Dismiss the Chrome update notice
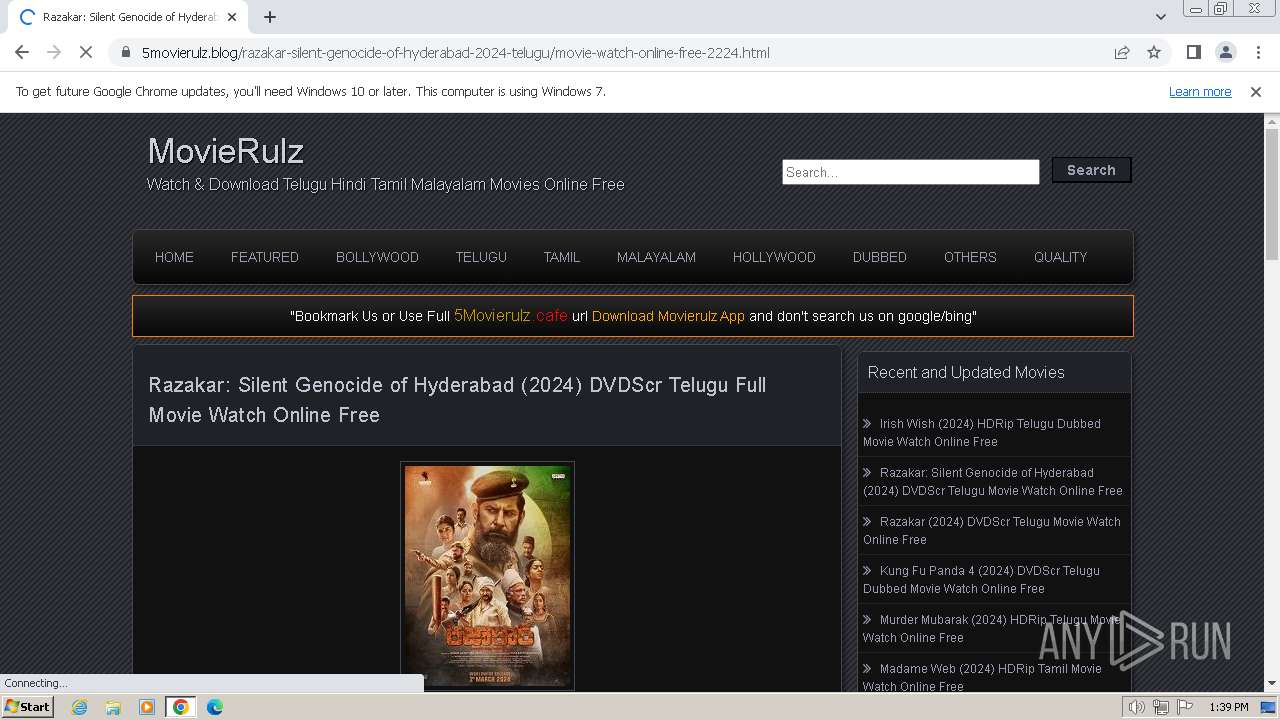This screenshot has height=720, width=1280. 1256,92
